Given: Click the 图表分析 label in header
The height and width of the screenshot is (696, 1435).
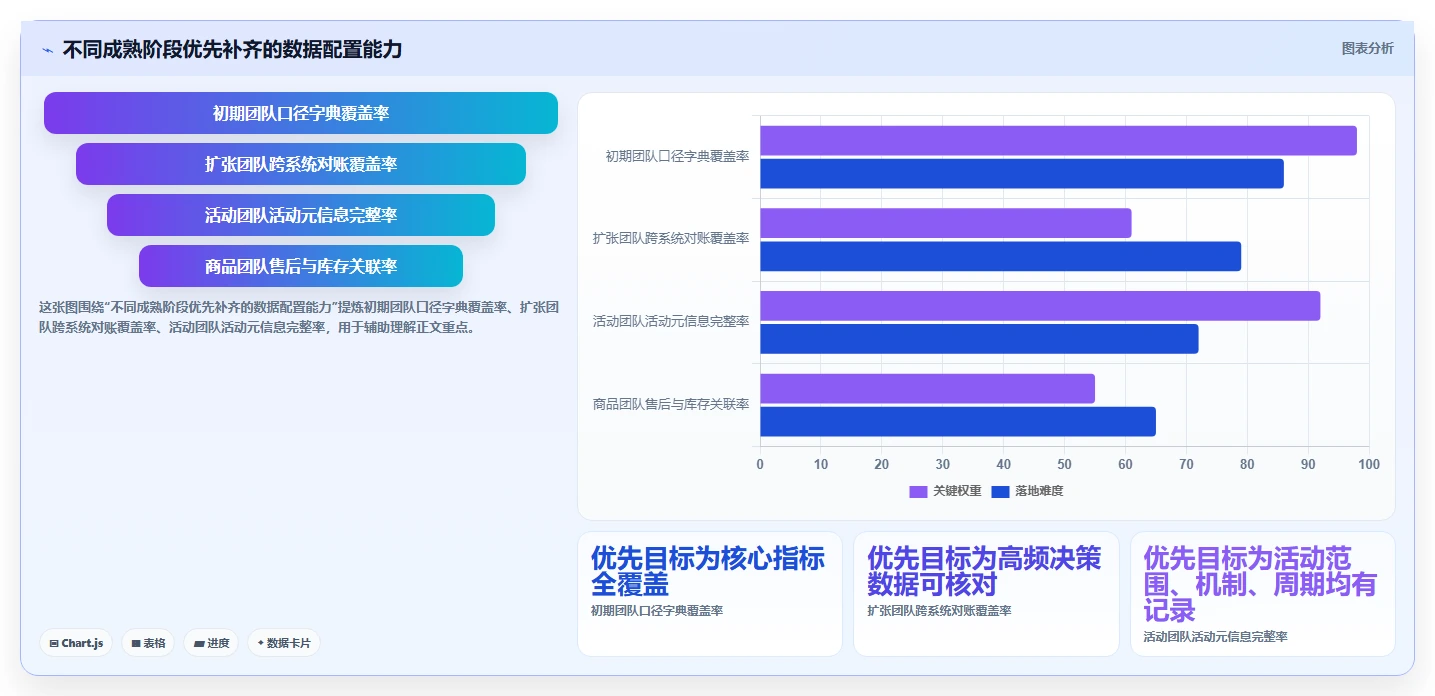Looking at the screenshot, I should coord(1367,48).
